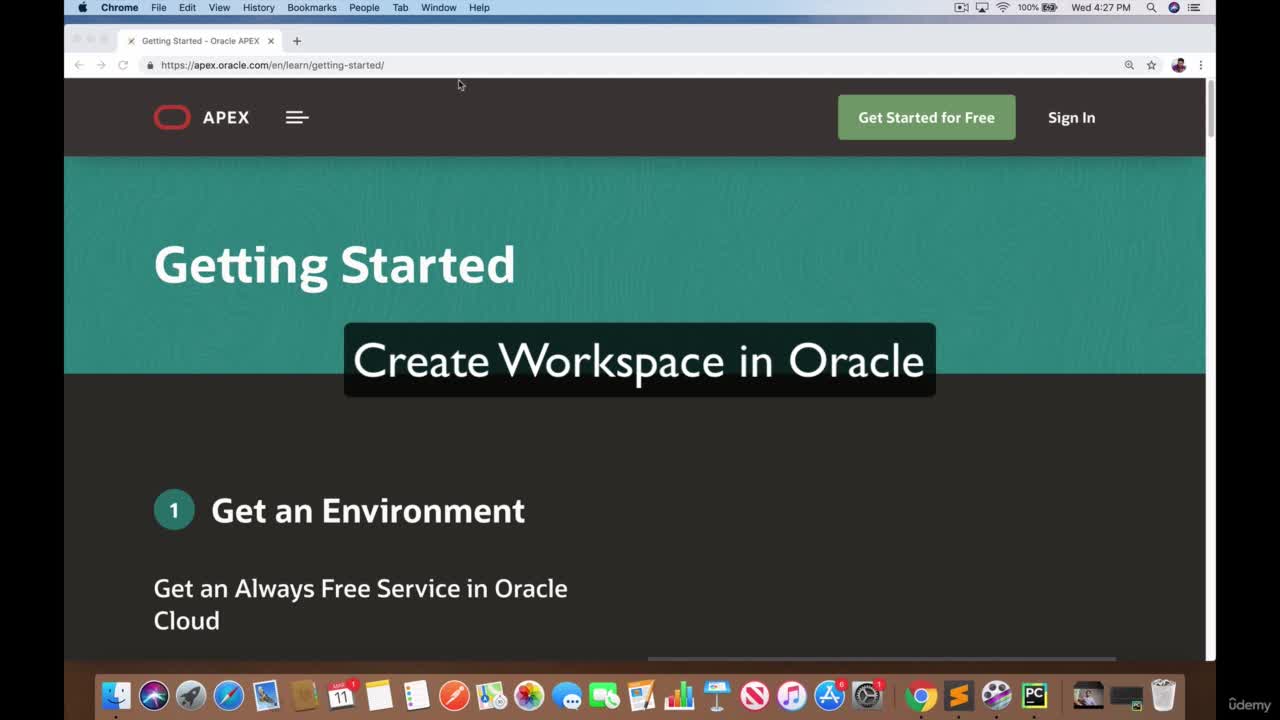Click the address bar URL field
Screen dimensions: 1280x720
click(x=630, y=65)
